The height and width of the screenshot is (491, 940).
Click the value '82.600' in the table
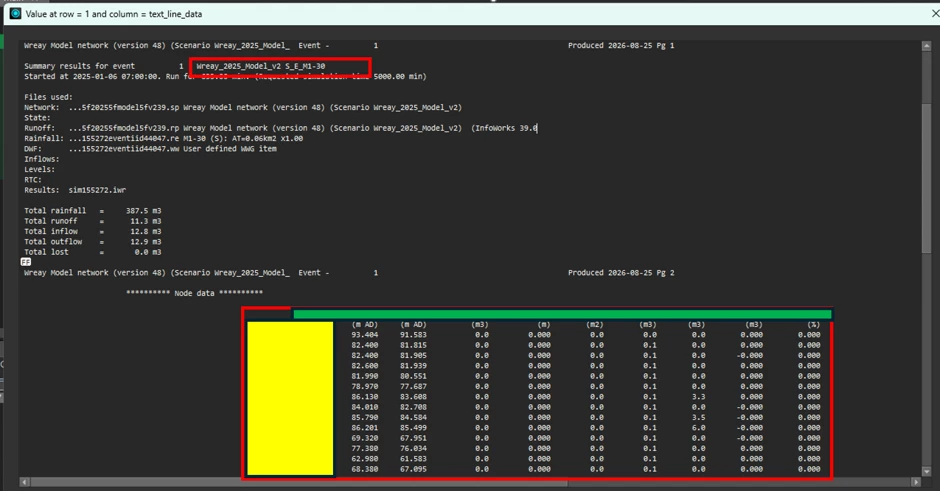click(x=364, y=365)
